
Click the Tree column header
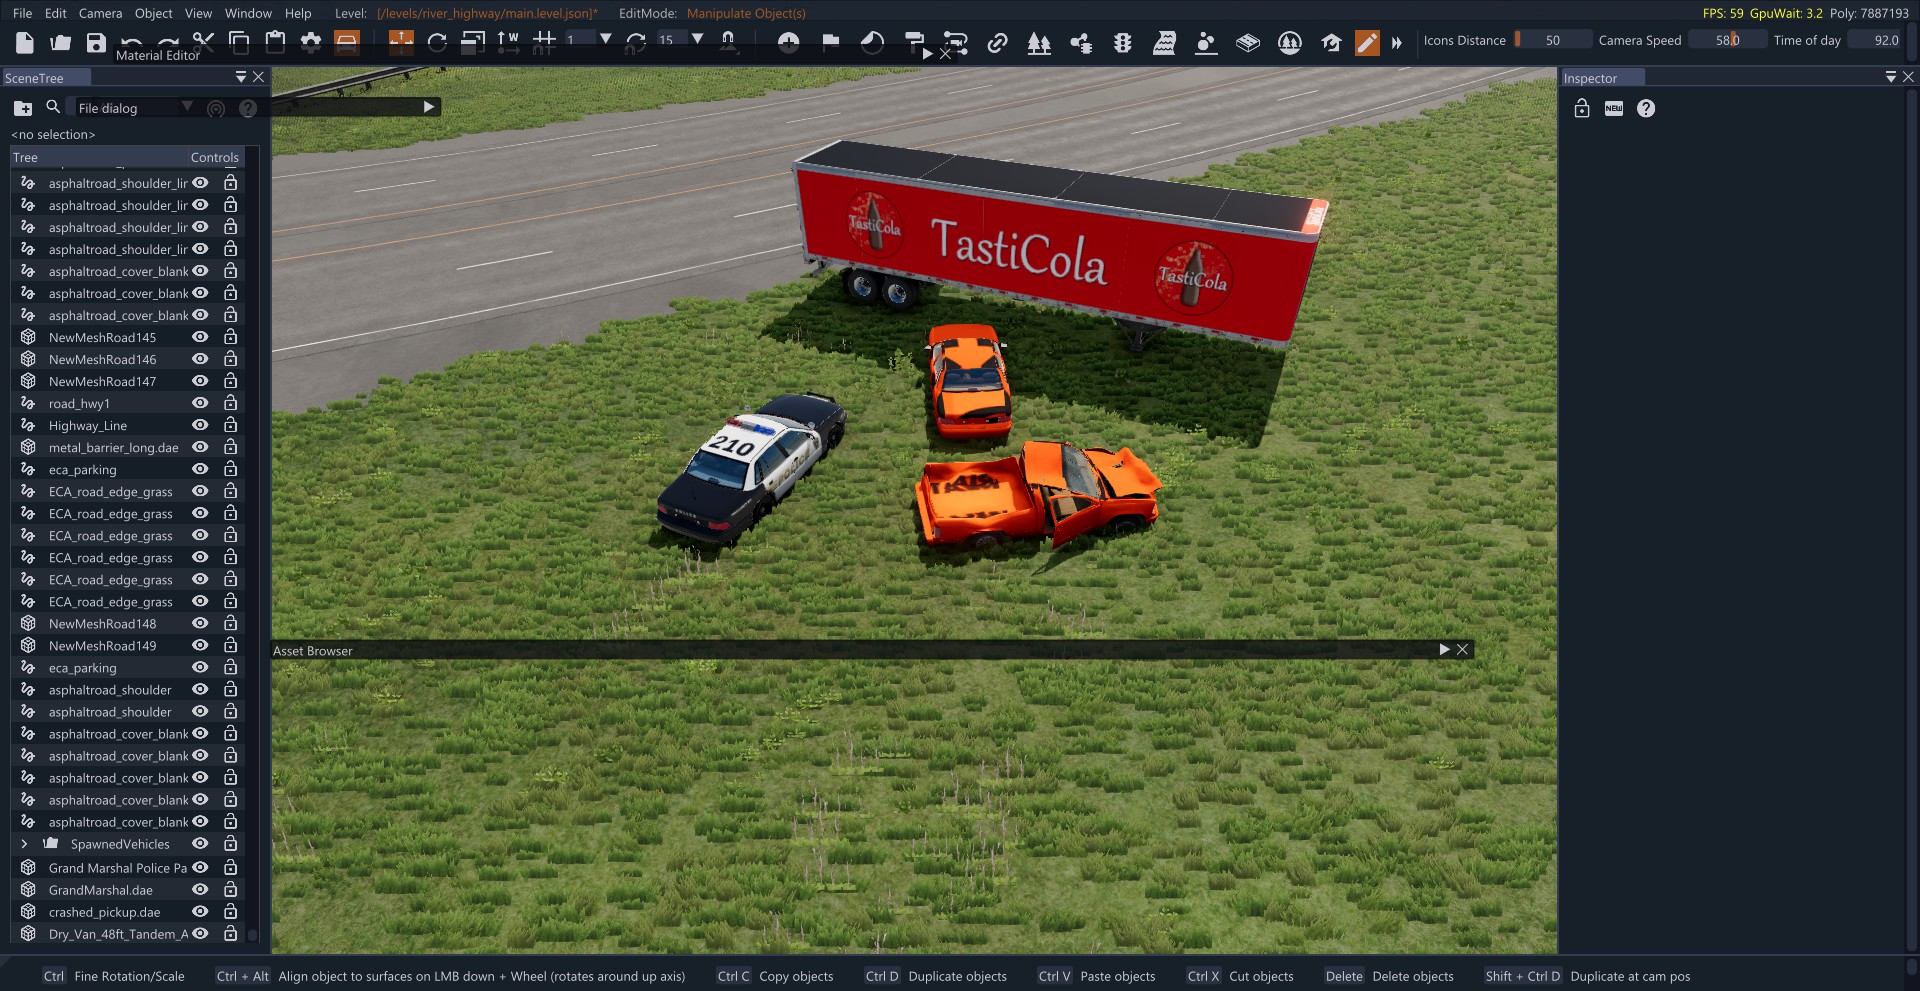click(25, 157)
